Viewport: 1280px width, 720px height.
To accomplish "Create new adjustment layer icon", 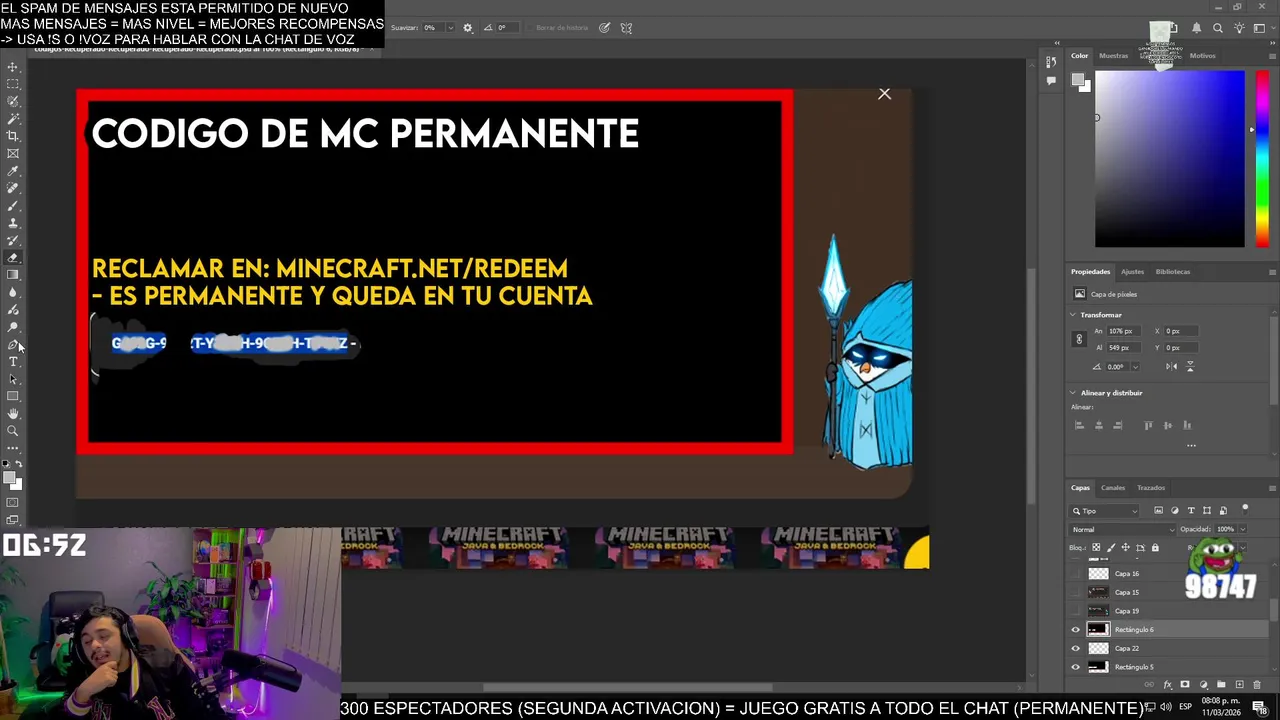I will pos(1203,684).
